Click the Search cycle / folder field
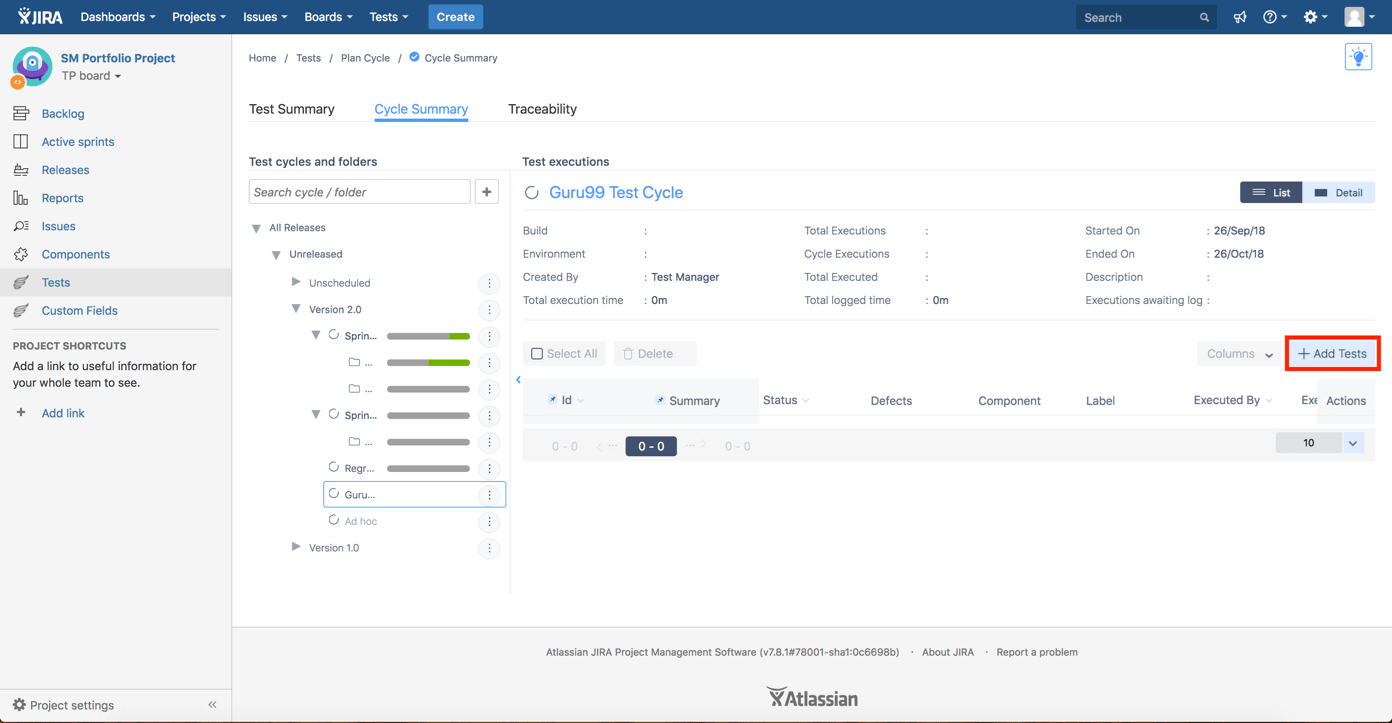Screen dimensions: 1392x723 coord(359,192)
